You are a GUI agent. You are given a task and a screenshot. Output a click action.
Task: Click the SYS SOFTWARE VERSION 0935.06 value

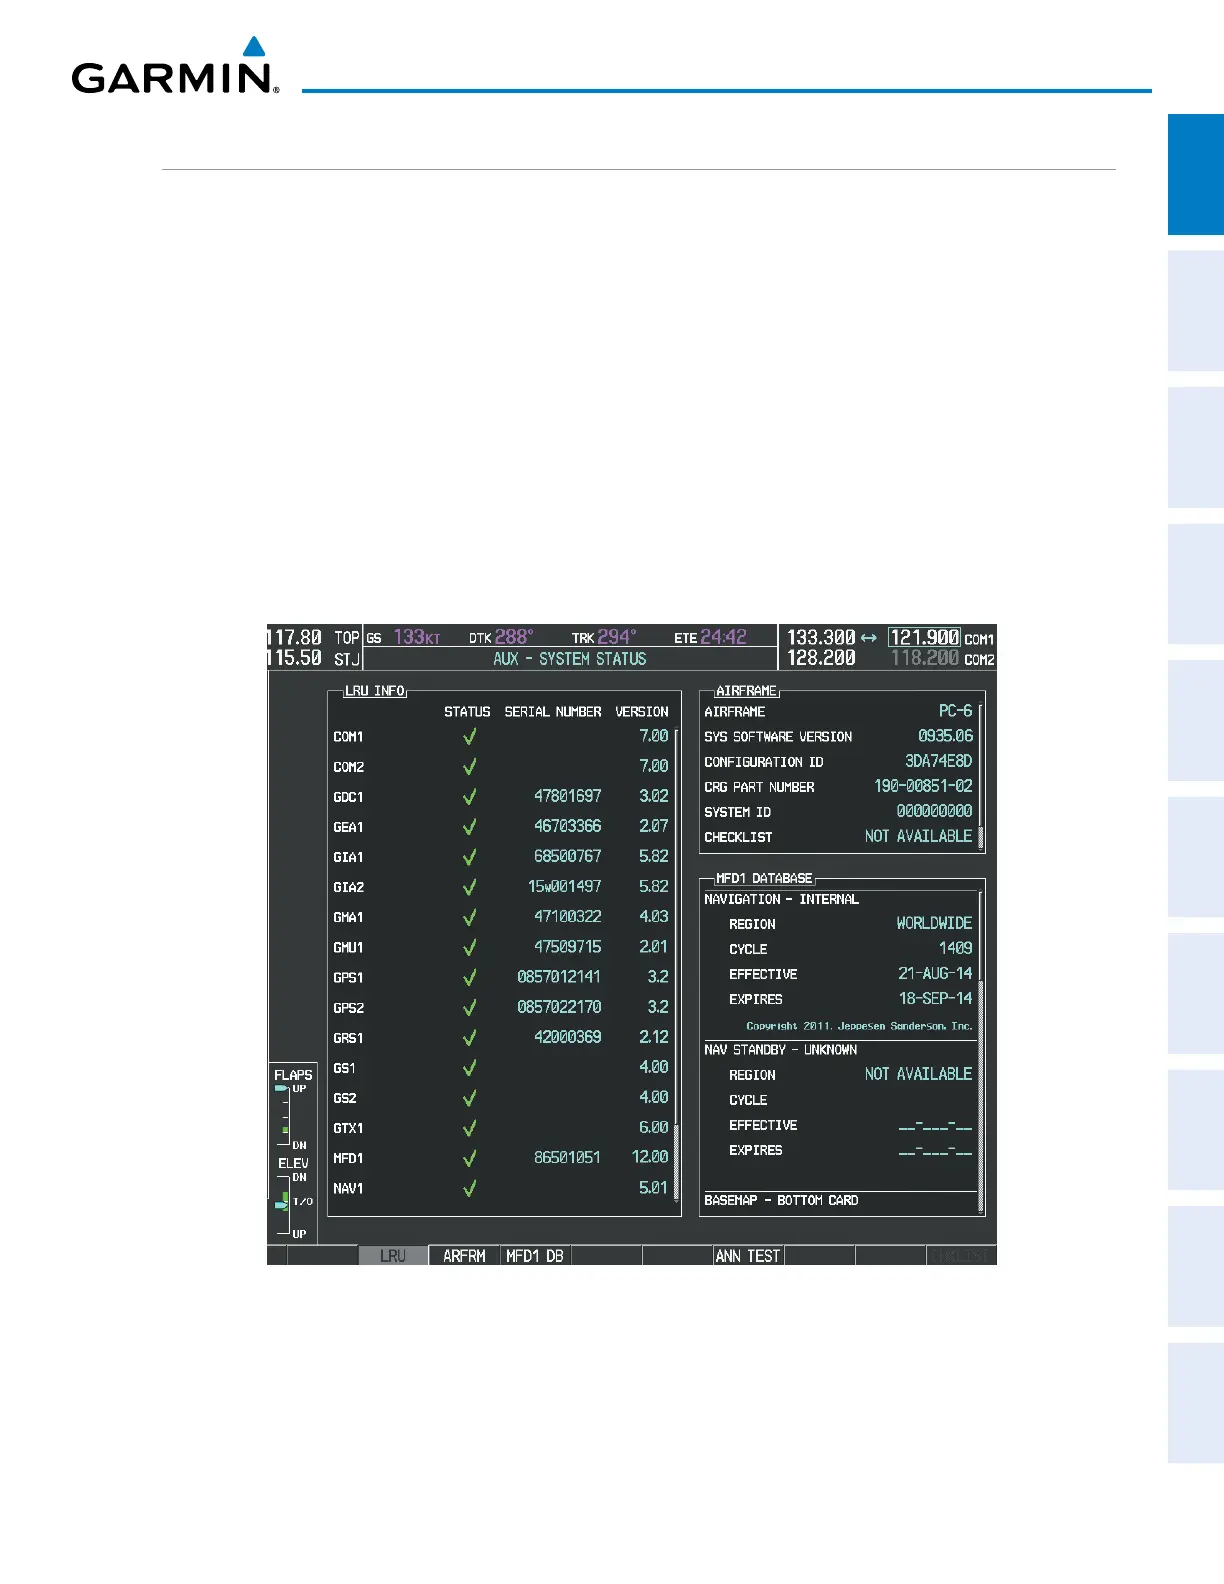(946, 736)
